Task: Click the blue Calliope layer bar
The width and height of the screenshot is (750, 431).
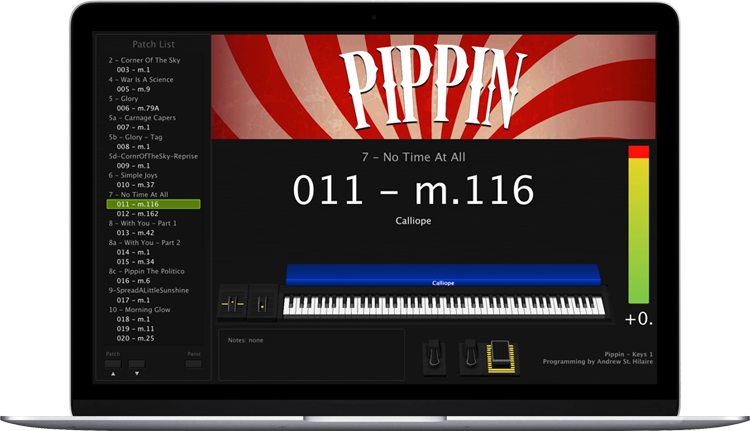Action: point(443,275)
